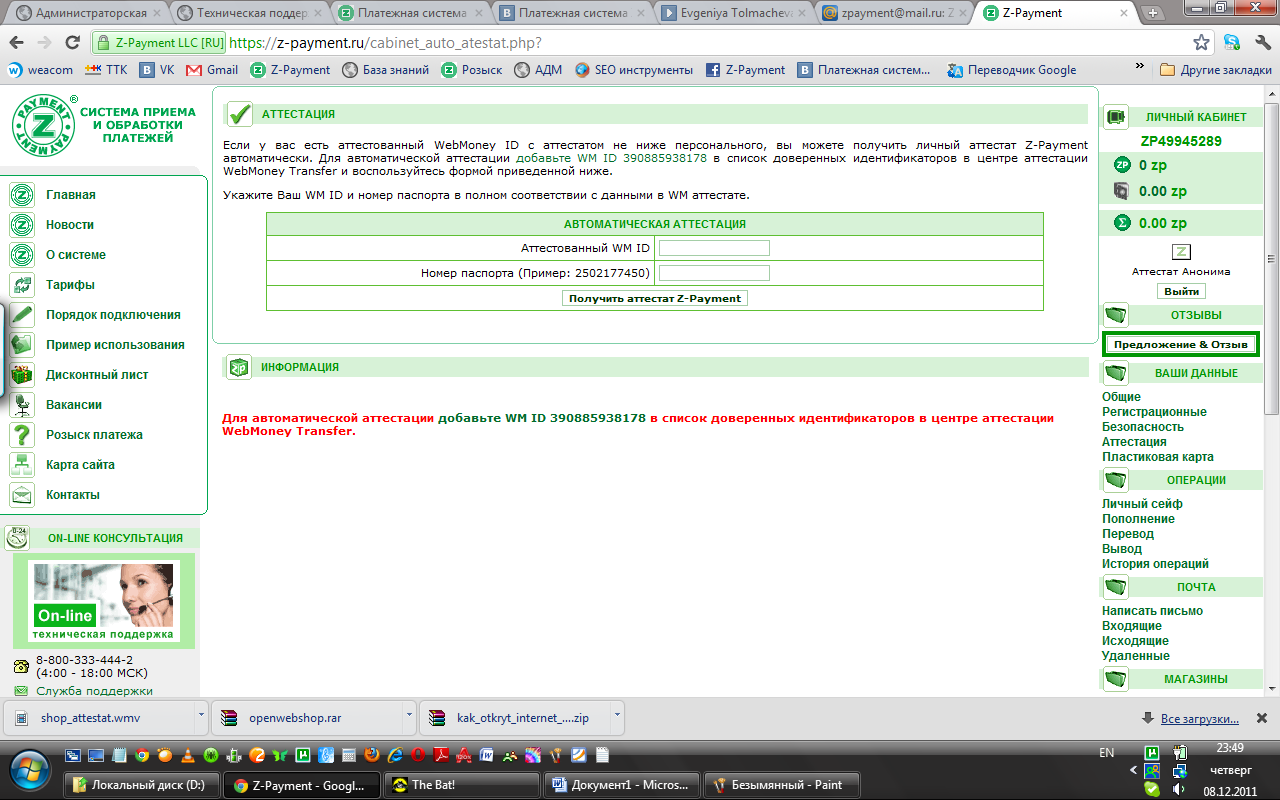Click the Карта сайта icon
The width and height of the screenshot is (1280, 800).
22,465
